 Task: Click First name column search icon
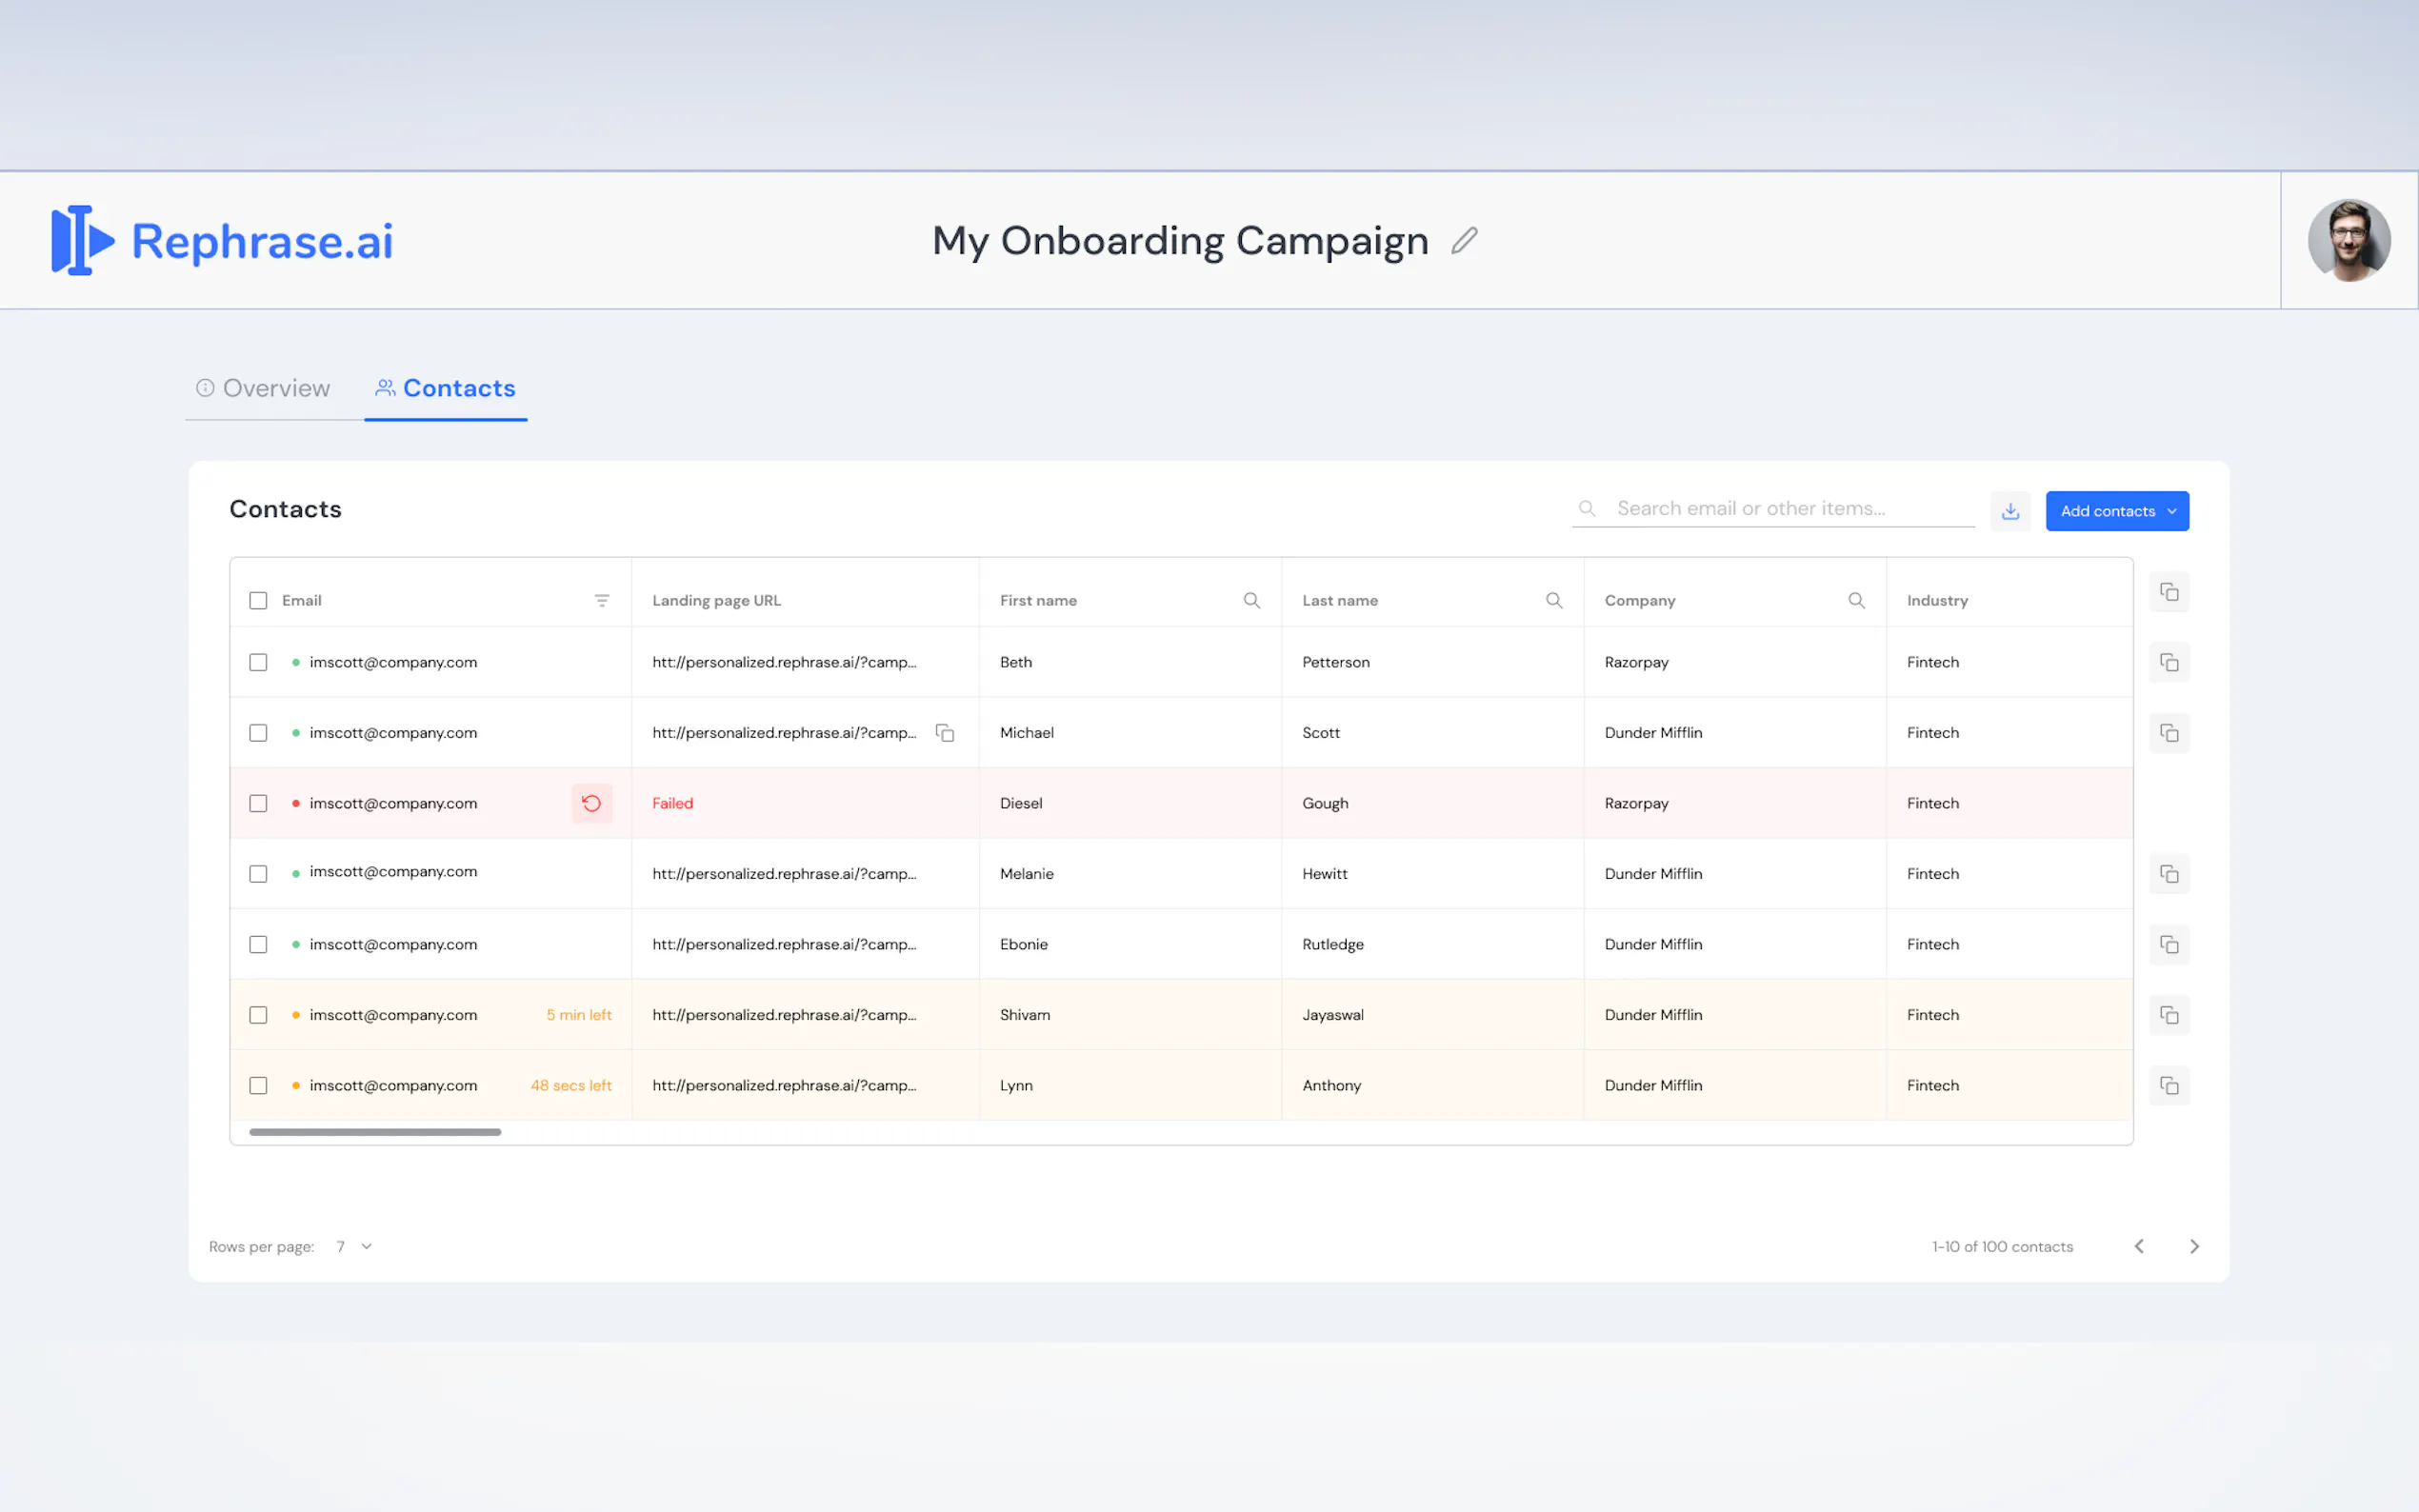click(1251, 600)
